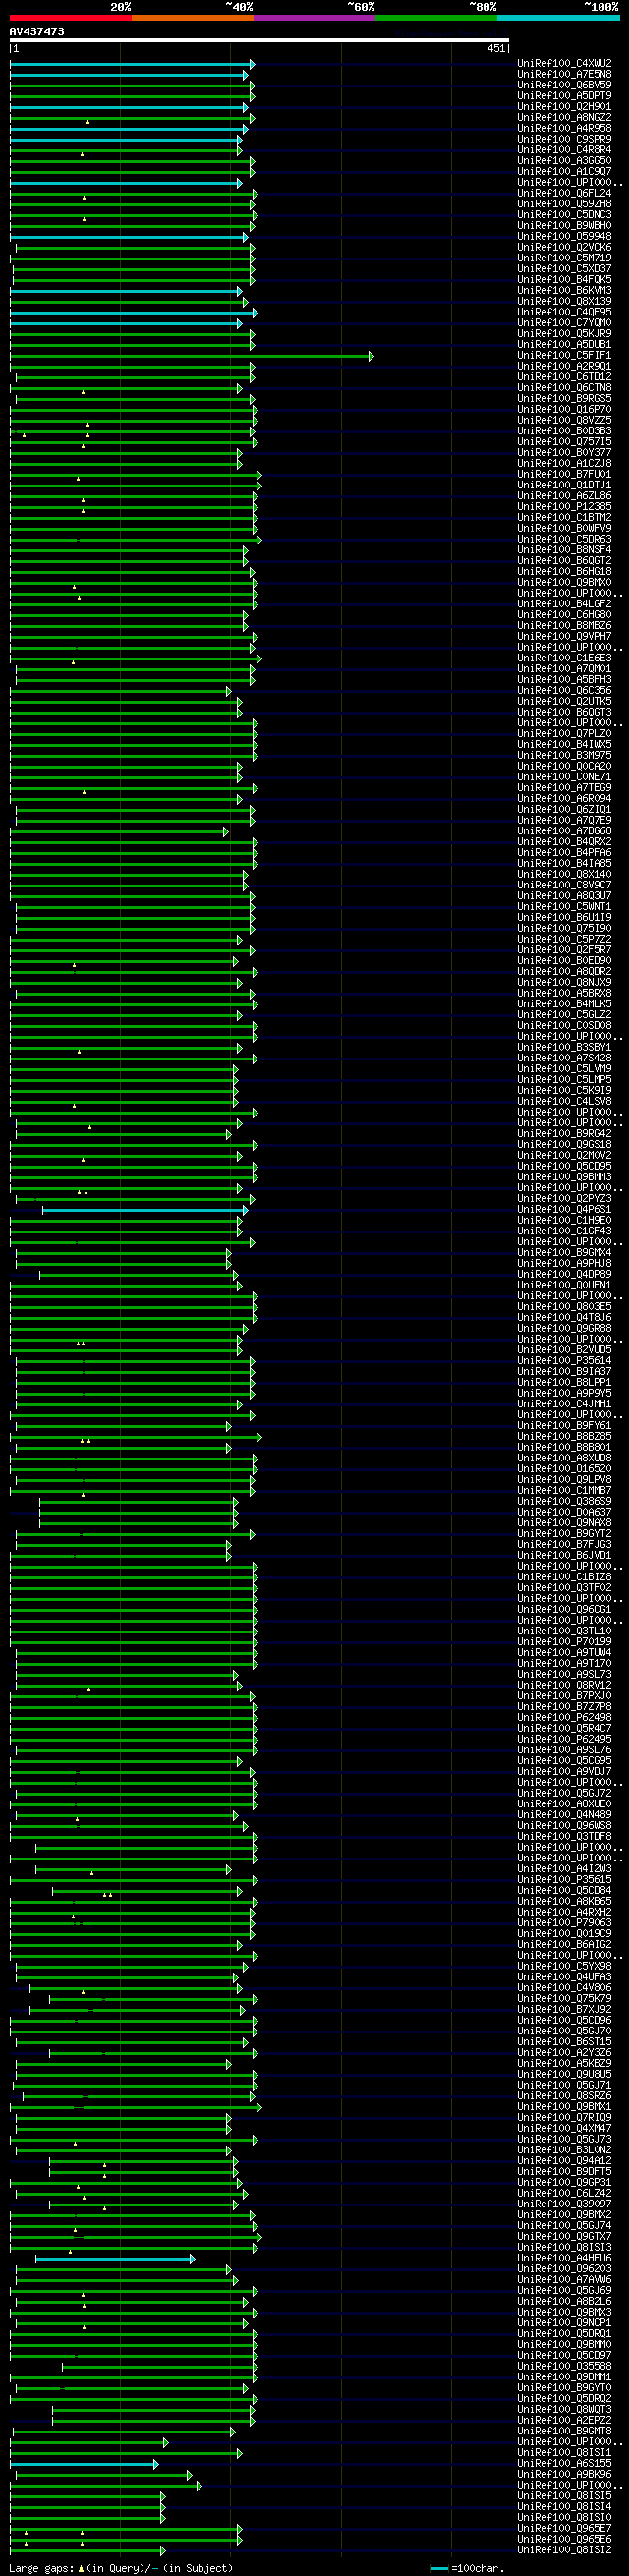The image size is (629, 2576).
Task: Select the label UniRef100_C4R8R4
Action: coord(565,150)
